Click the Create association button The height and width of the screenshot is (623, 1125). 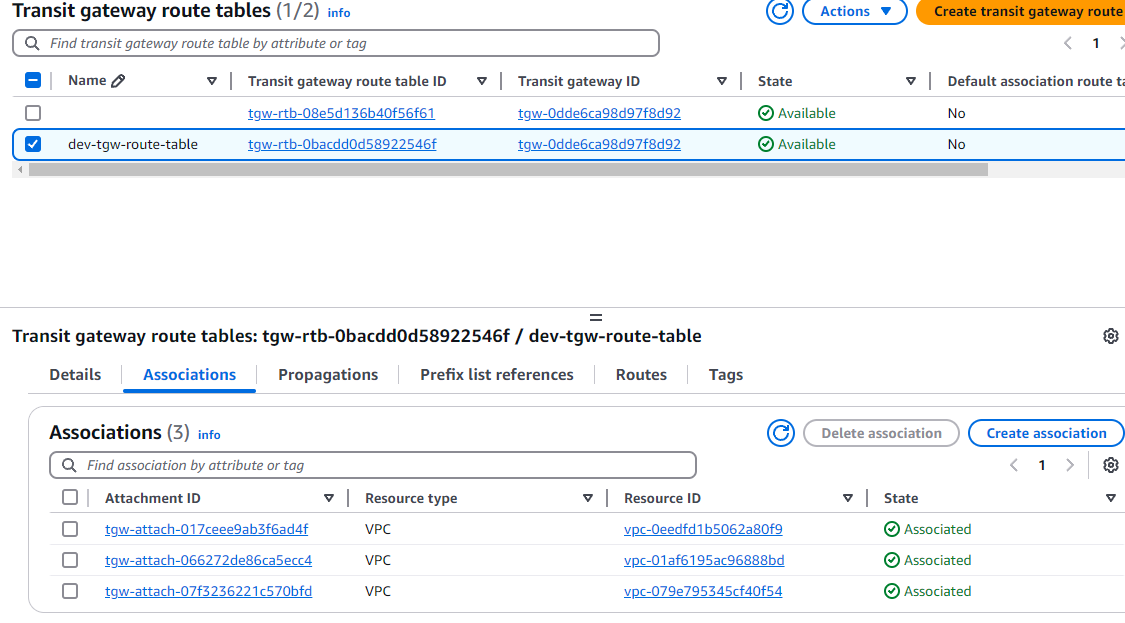(1046, 433)
